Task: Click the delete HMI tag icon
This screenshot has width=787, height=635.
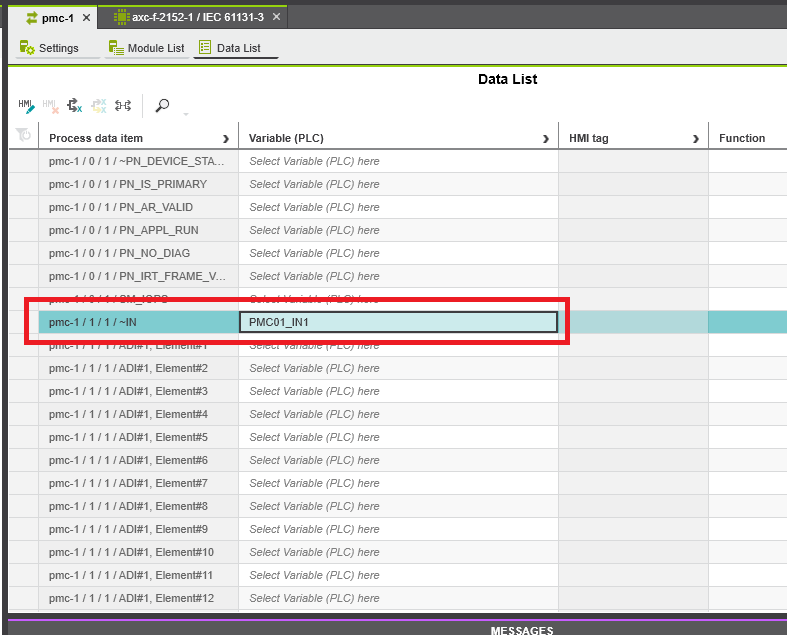Action: (x=50, y=105)
